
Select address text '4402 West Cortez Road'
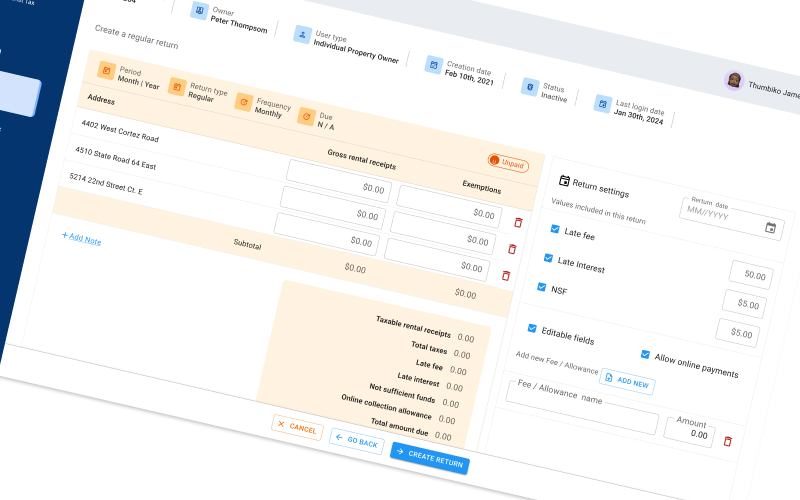click(x=120, y=131)
